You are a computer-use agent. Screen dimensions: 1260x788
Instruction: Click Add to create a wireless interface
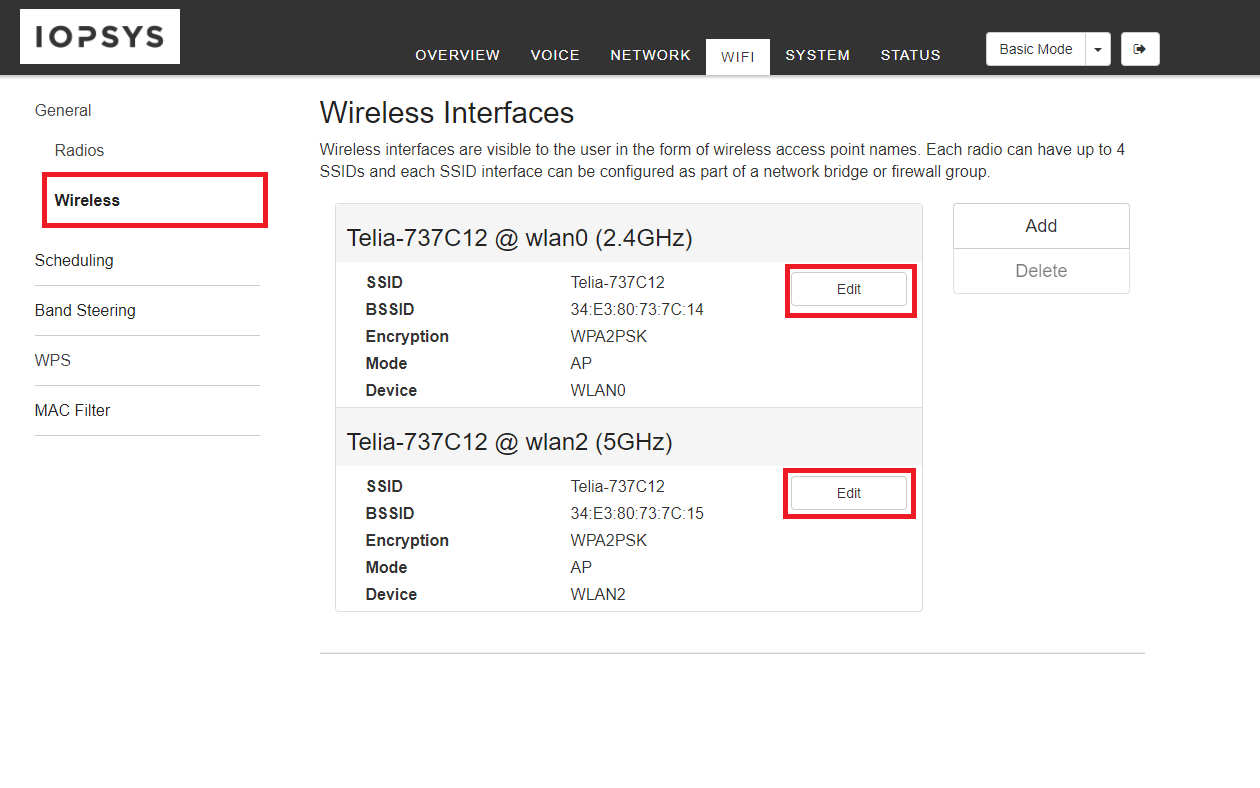pos(1041,226)
